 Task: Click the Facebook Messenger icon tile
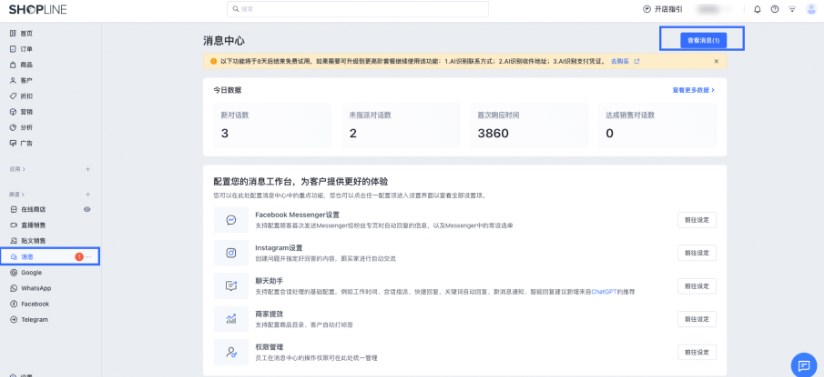[x=231, y=220]
